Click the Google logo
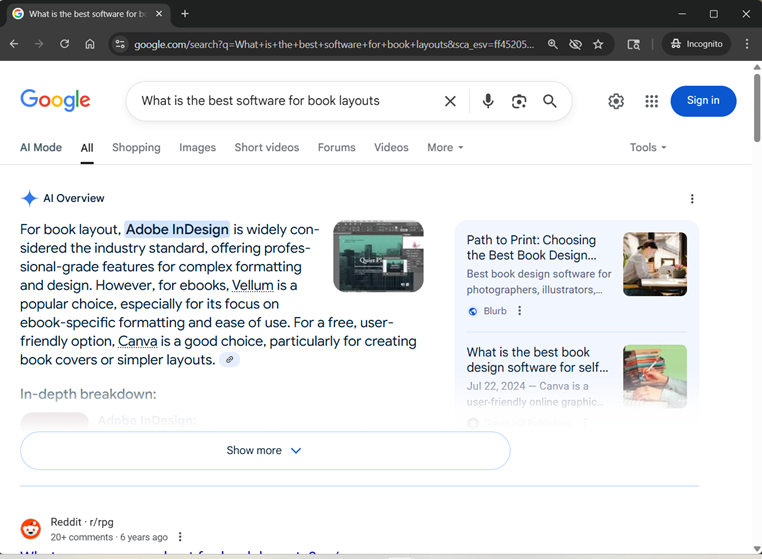 [55, 100]
